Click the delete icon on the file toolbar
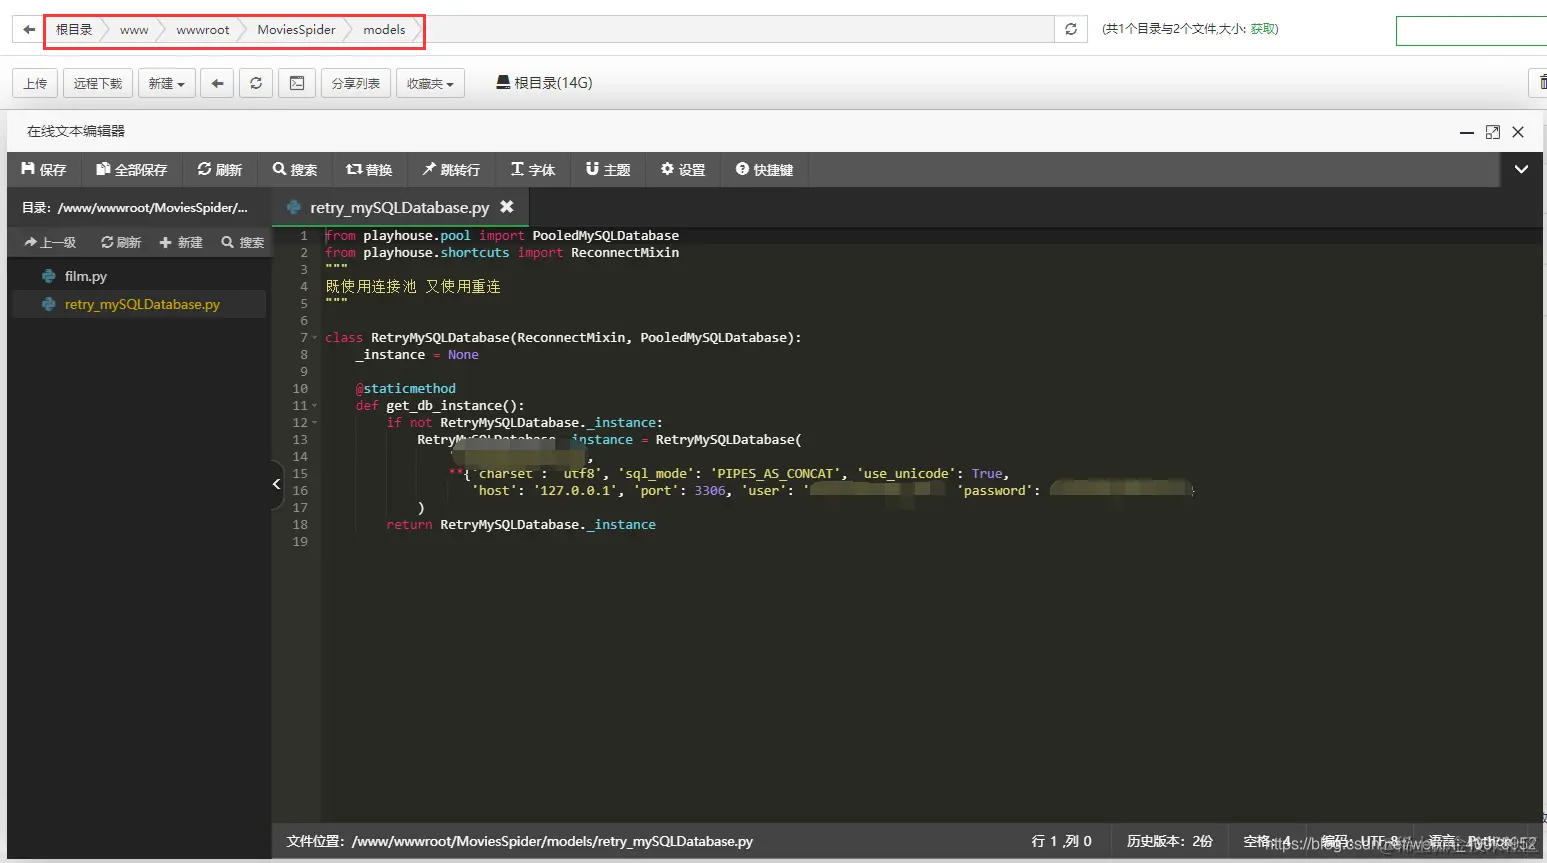 point(1541,83)
